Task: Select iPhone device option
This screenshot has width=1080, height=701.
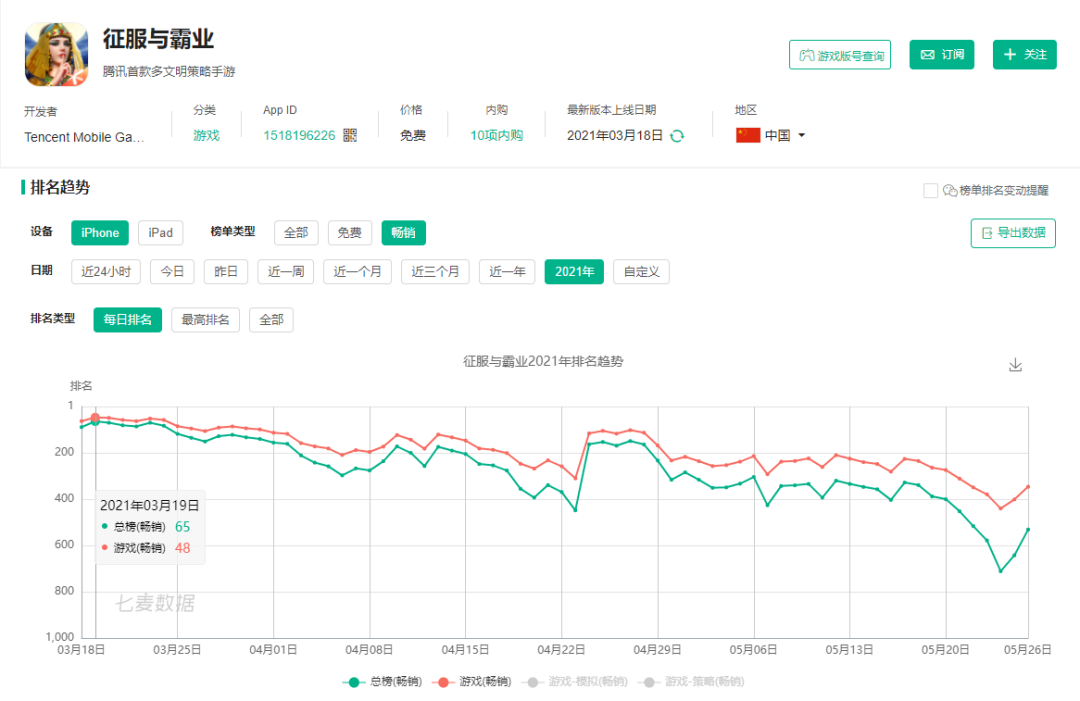Action: pos(100,233)
